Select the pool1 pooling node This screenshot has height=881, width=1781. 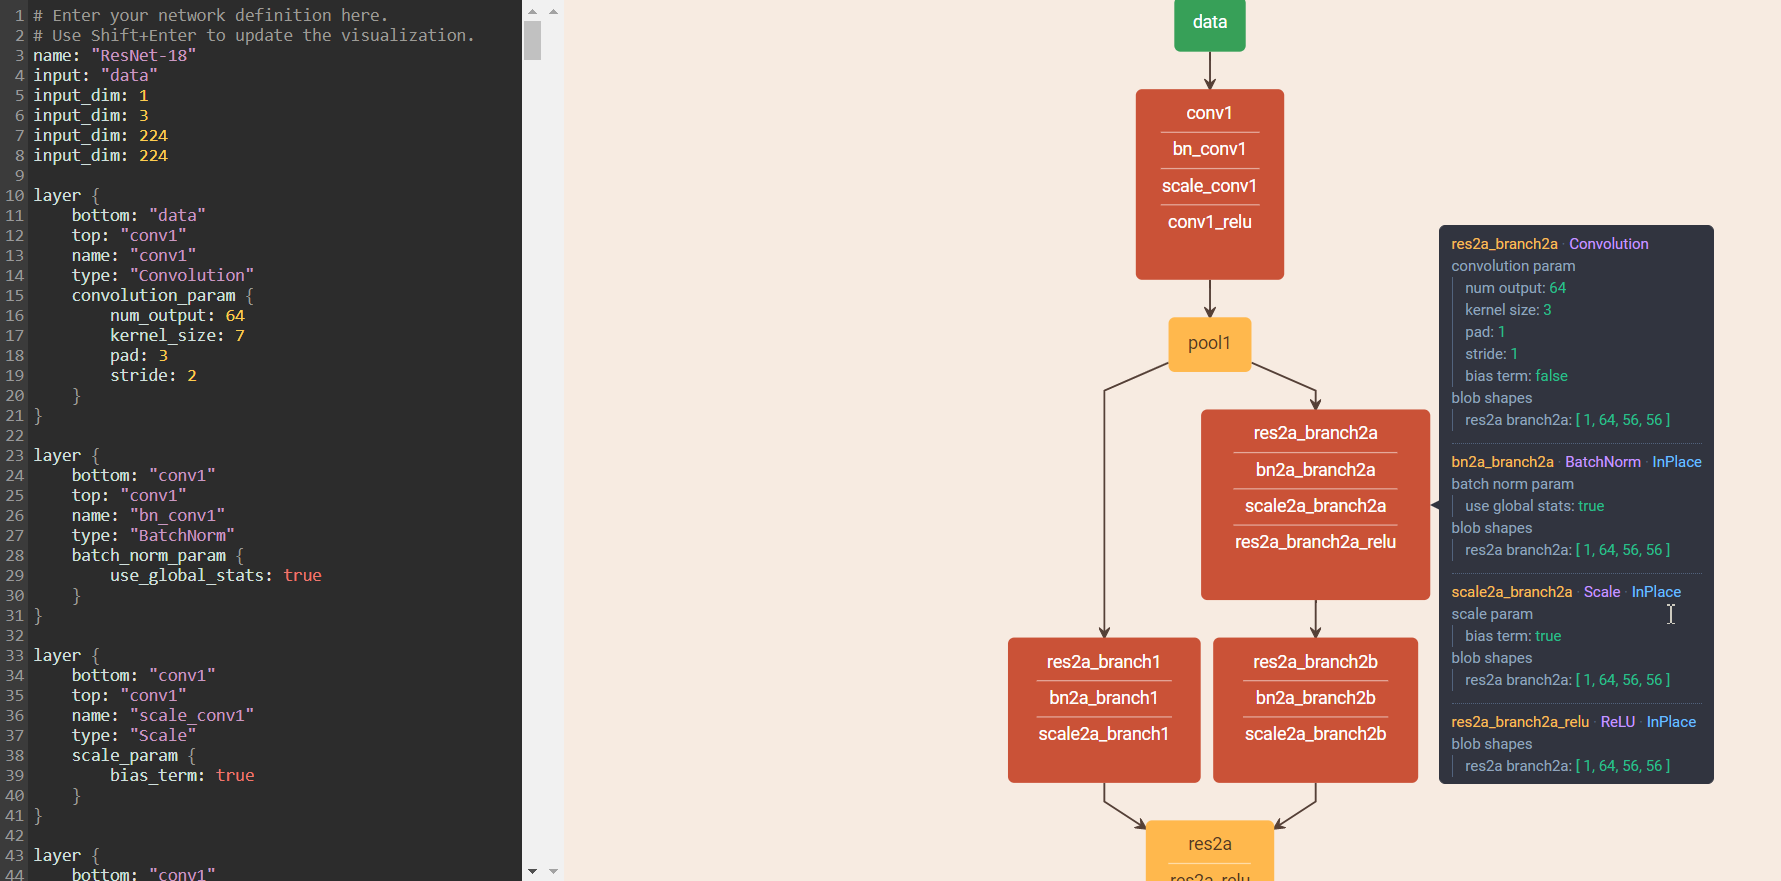coord(1209,344)
